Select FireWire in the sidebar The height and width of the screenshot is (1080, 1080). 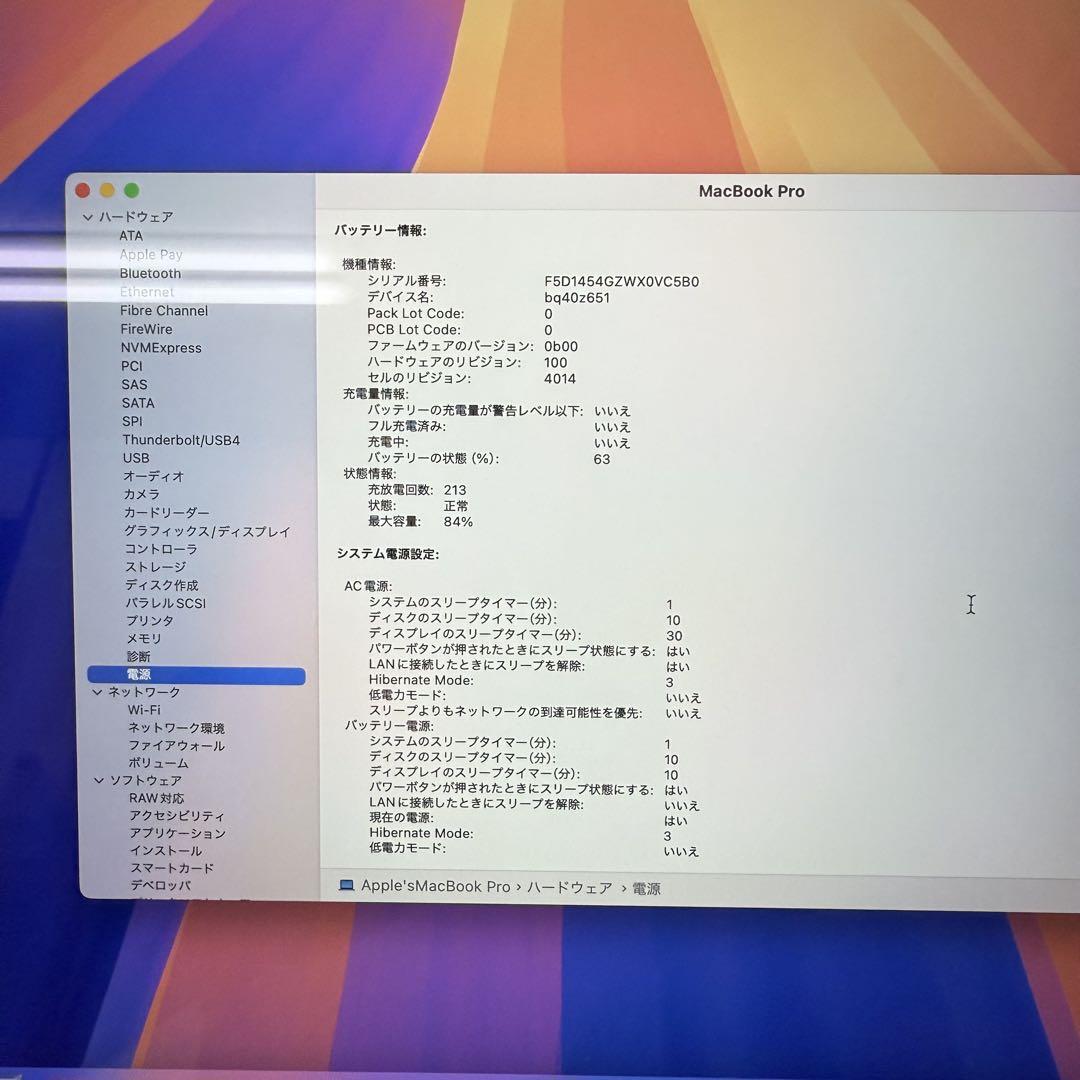coord(146,329)
